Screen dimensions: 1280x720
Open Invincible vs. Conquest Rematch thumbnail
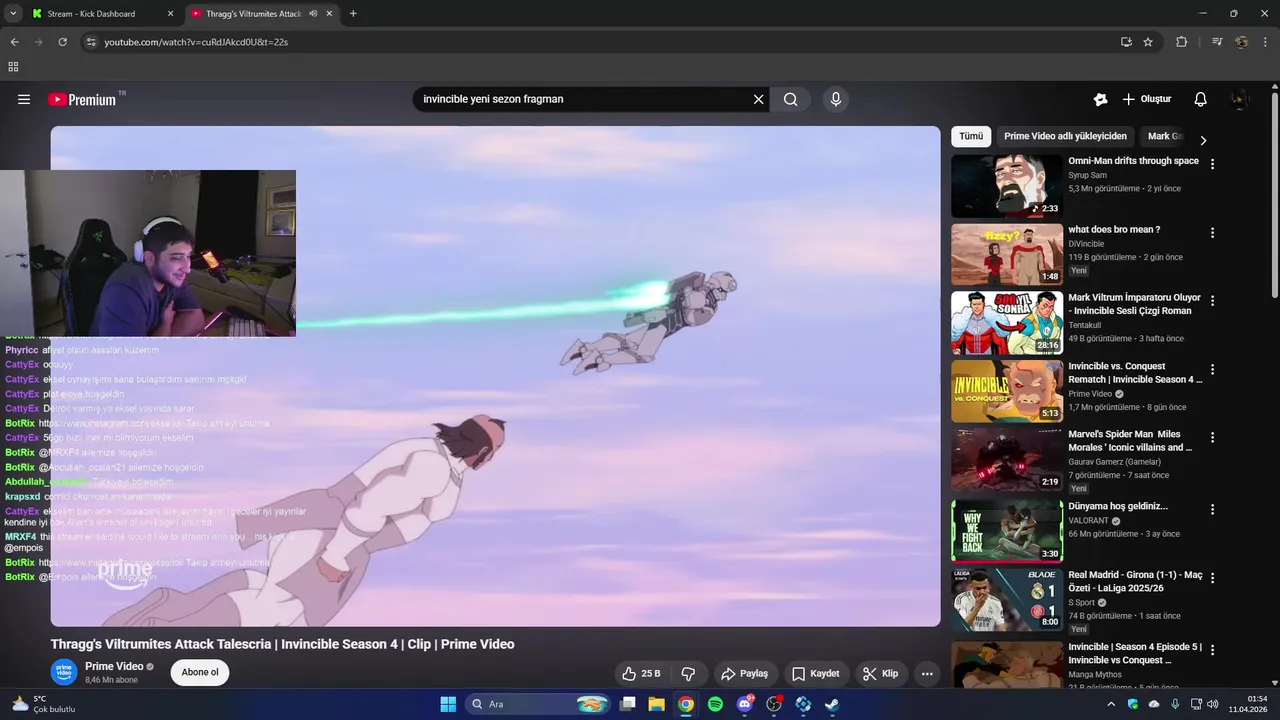1007,391
